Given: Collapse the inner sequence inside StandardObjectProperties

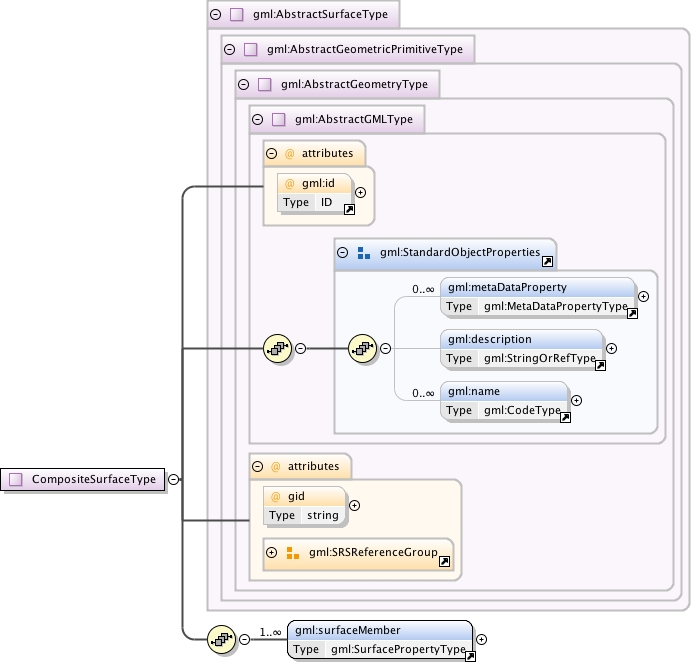Looking at the screenshot, I should (386, 349).
